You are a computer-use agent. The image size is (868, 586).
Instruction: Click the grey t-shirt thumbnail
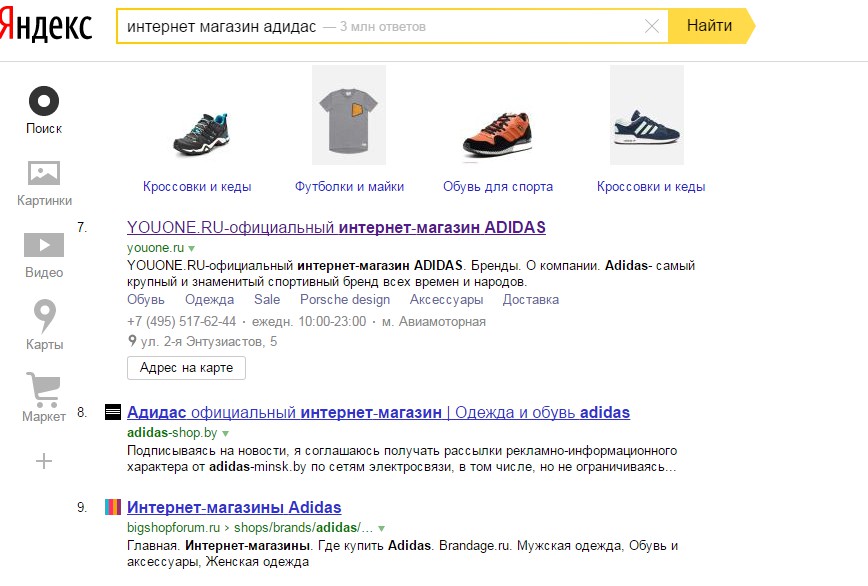click(x=349, y=115)
